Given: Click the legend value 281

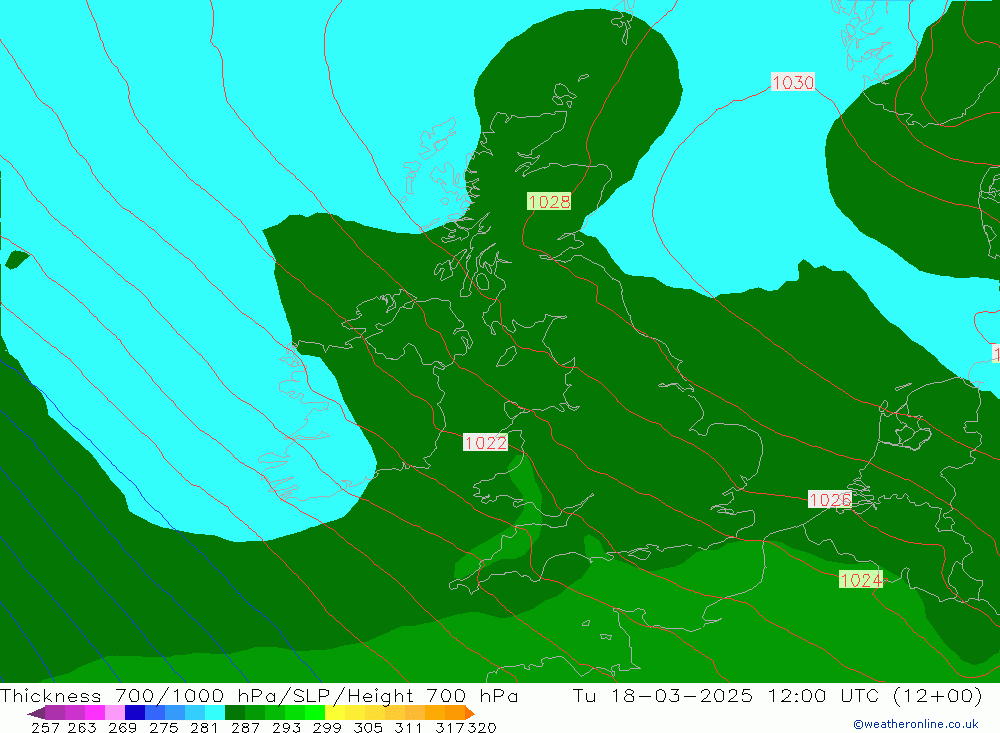Looking at the screenshot, I should (x=204, y=727).
